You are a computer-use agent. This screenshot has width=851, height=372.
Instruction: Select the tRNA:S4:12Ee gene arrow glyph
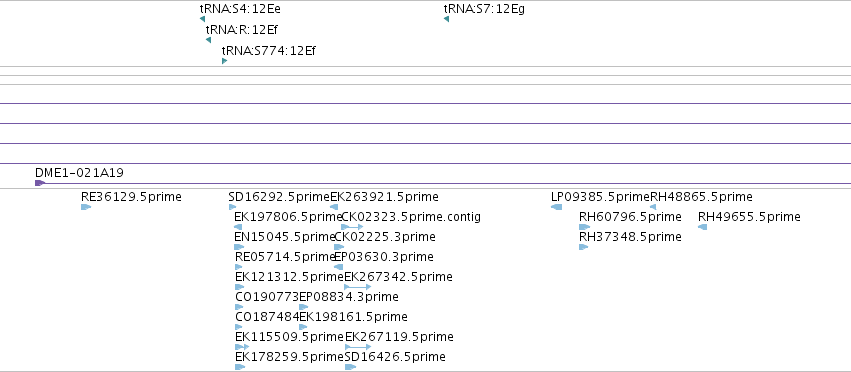tap(202, 19)
